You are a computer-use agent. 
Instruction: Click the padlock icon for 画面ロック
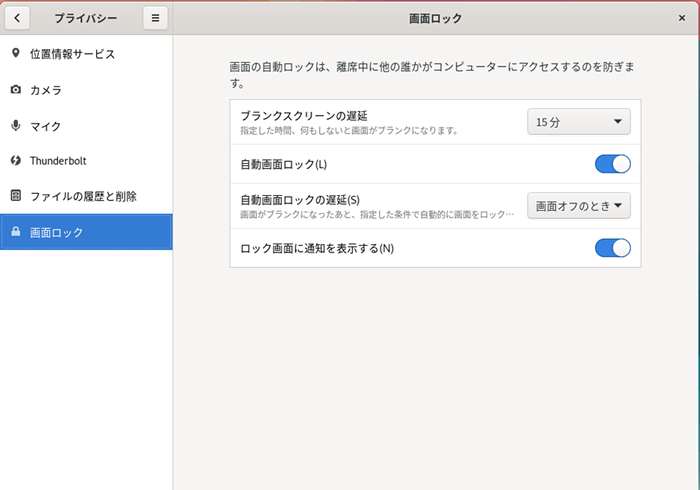coord(16,232)
